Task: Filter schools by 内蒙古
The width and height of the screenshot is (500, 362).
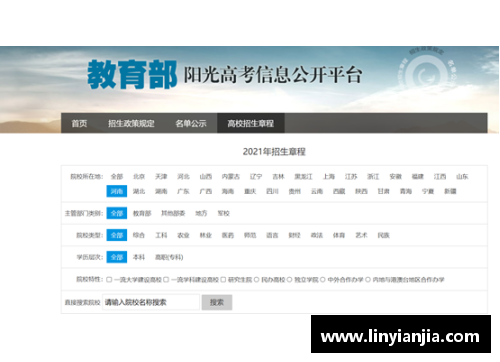Action: click(231, 176)
